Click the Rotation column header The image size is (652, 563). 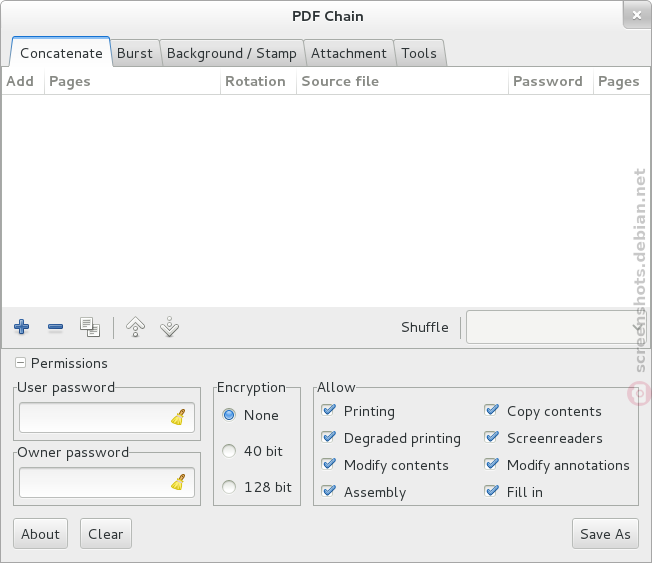pos(258,81)
